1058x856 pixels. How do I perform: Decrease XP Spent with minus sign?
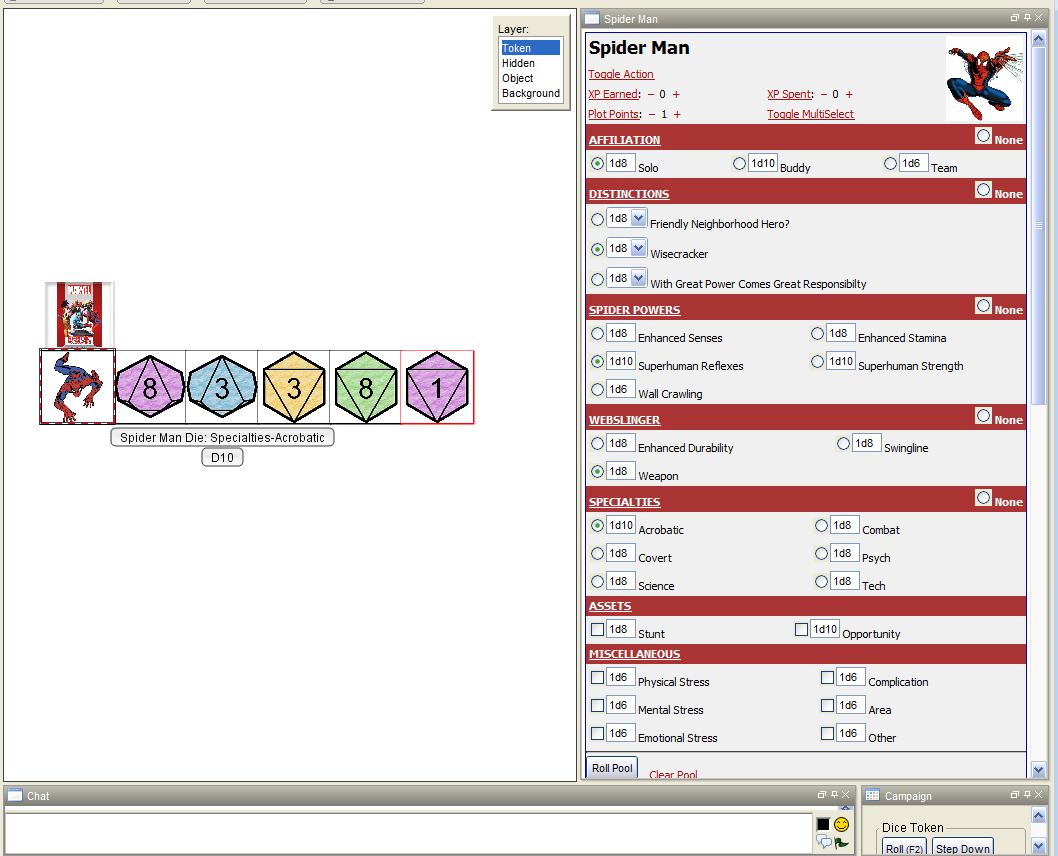coord(824,94)
